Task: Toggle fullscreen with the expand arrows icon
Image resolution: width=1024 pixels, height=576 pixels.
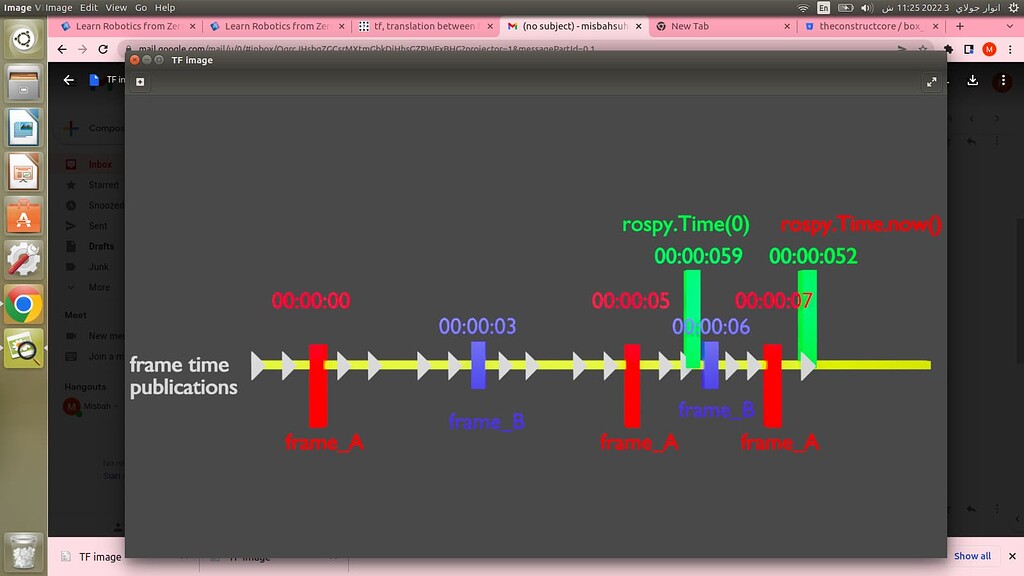Action: click(931, 82)
